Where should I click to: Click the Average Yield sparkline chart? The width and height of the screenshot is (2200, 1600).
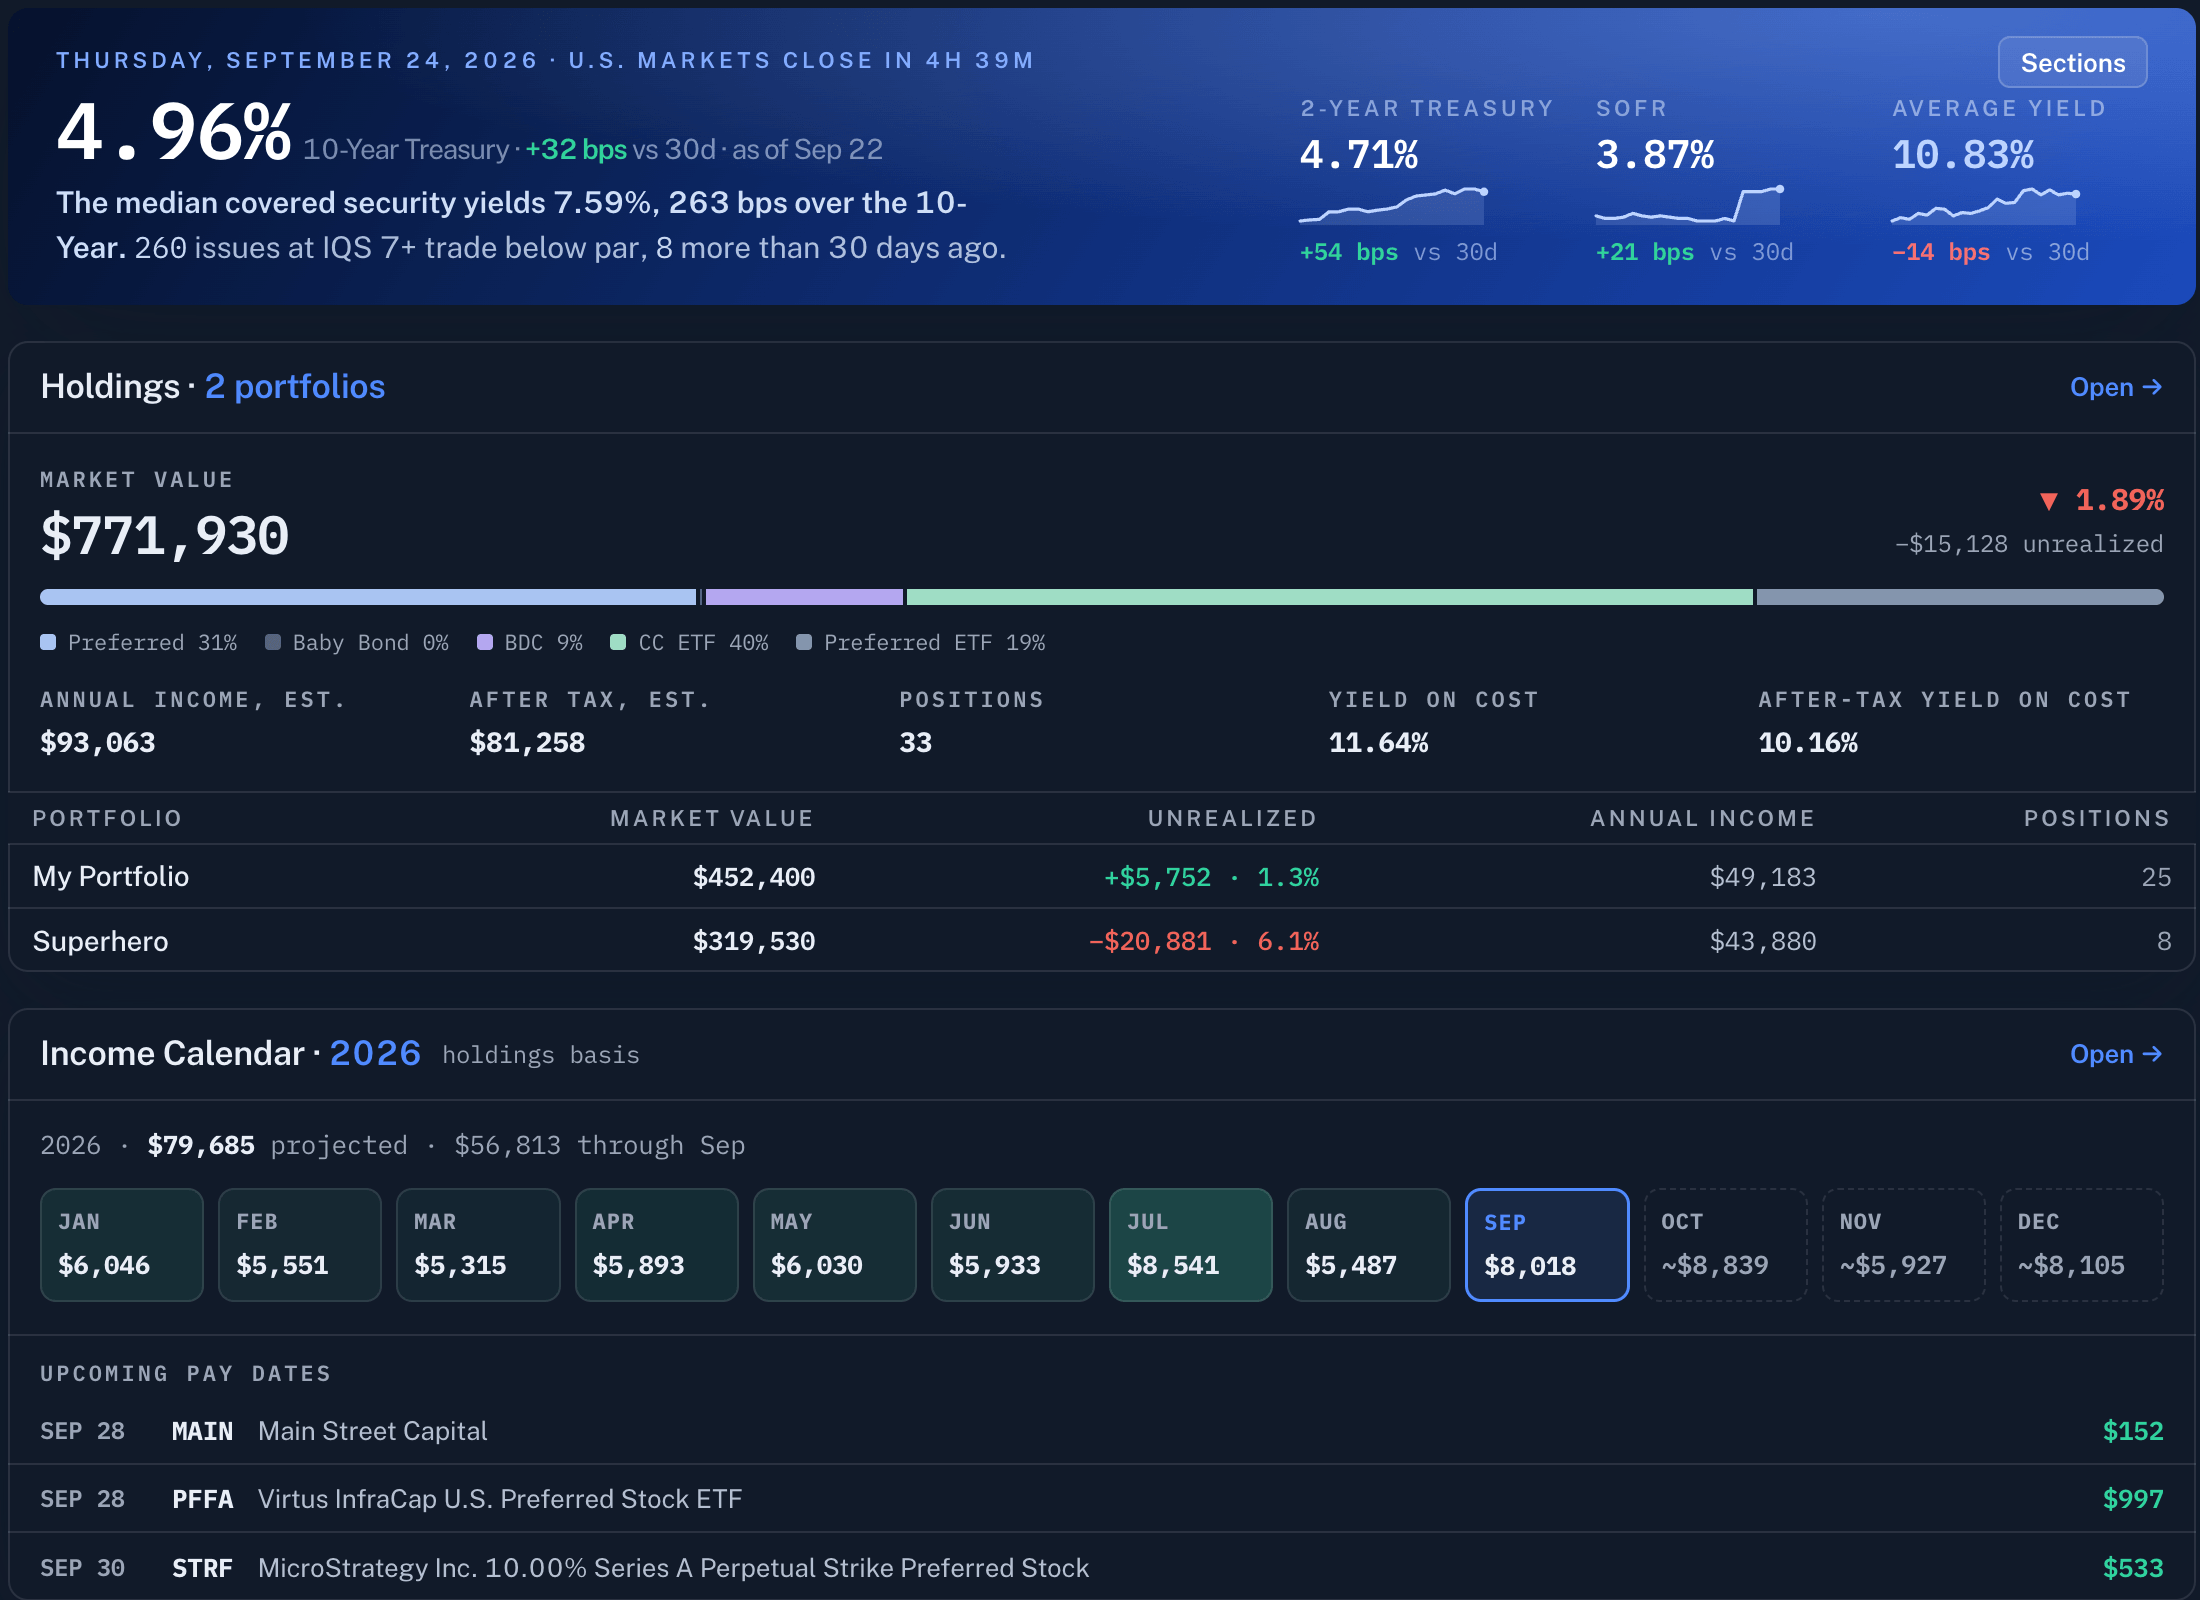pyautogui.click(x=1986, y=205)
